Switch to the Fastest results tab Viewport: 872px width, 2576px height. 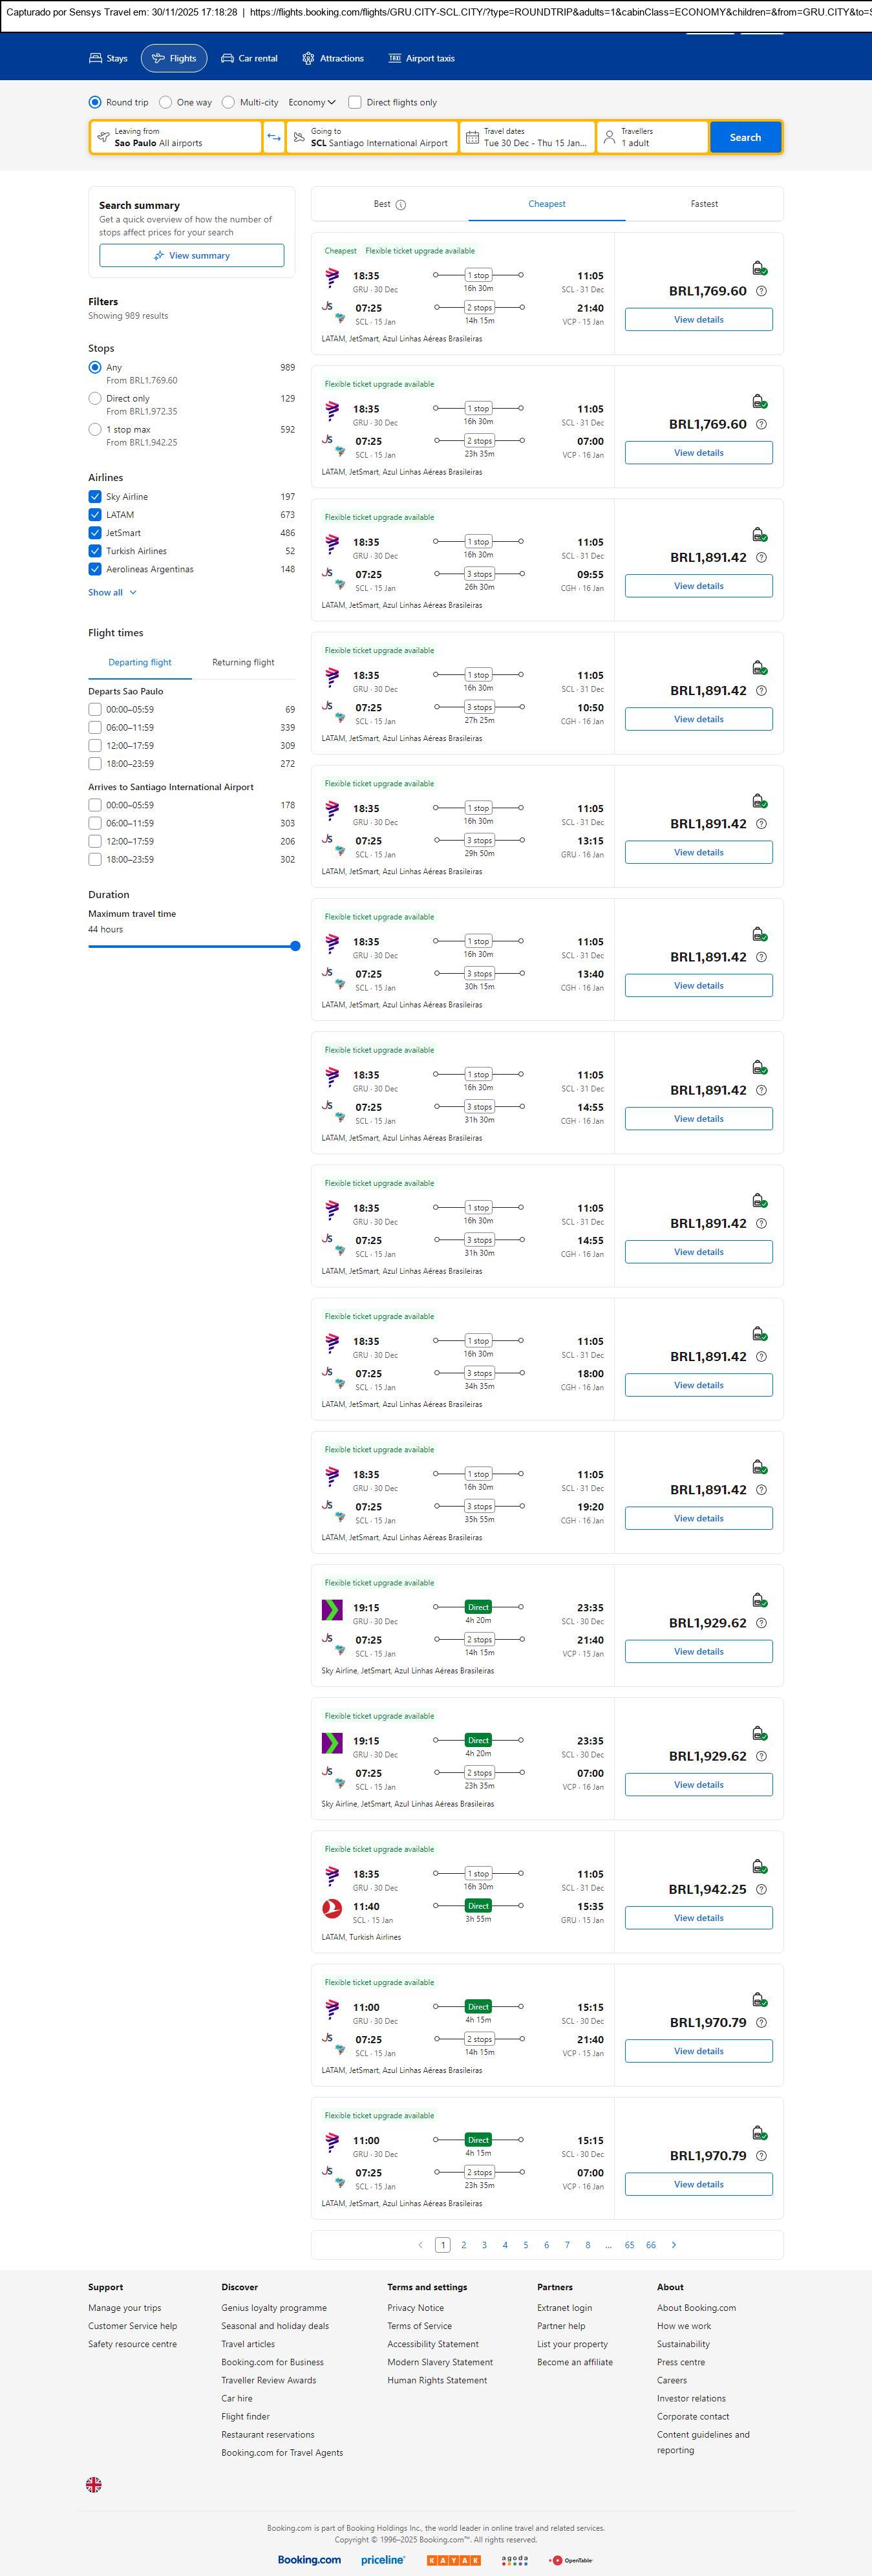click(704, 204)
